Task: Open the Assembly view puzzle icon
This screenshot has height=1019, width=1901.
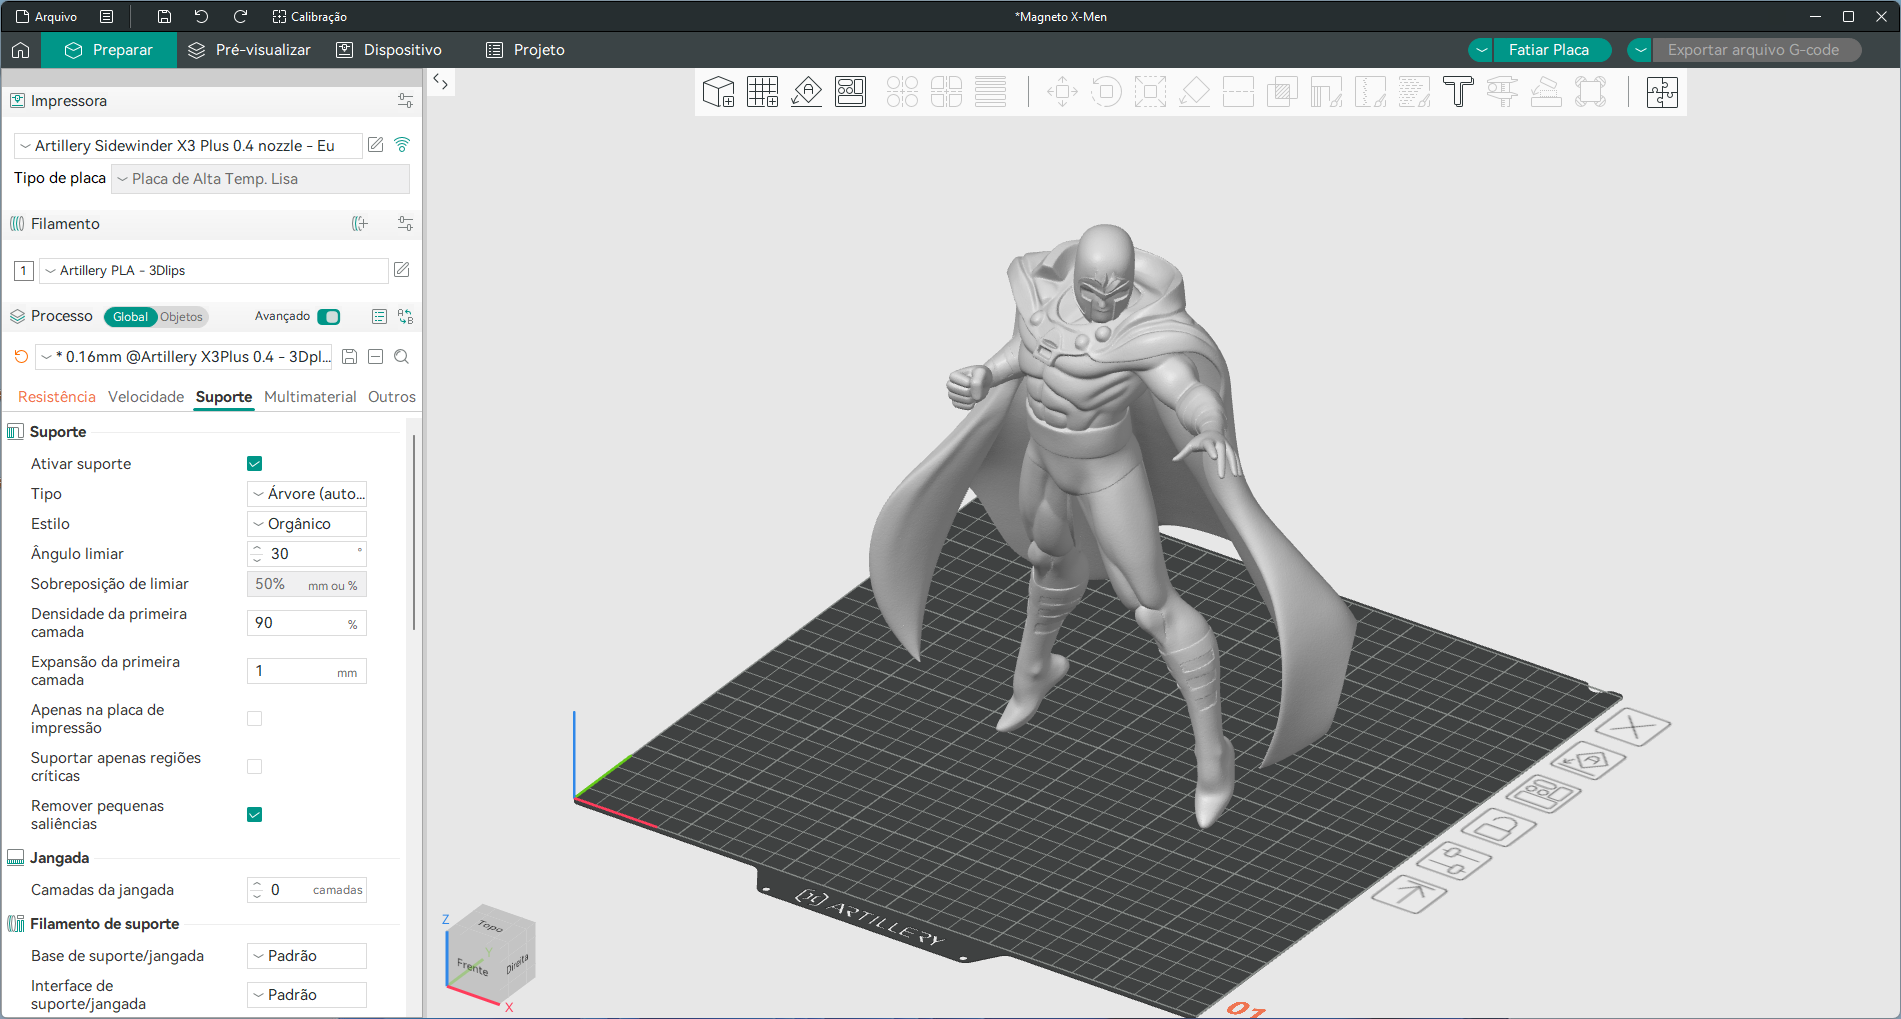Action: pyautogui.click(x=1662, y=92)
